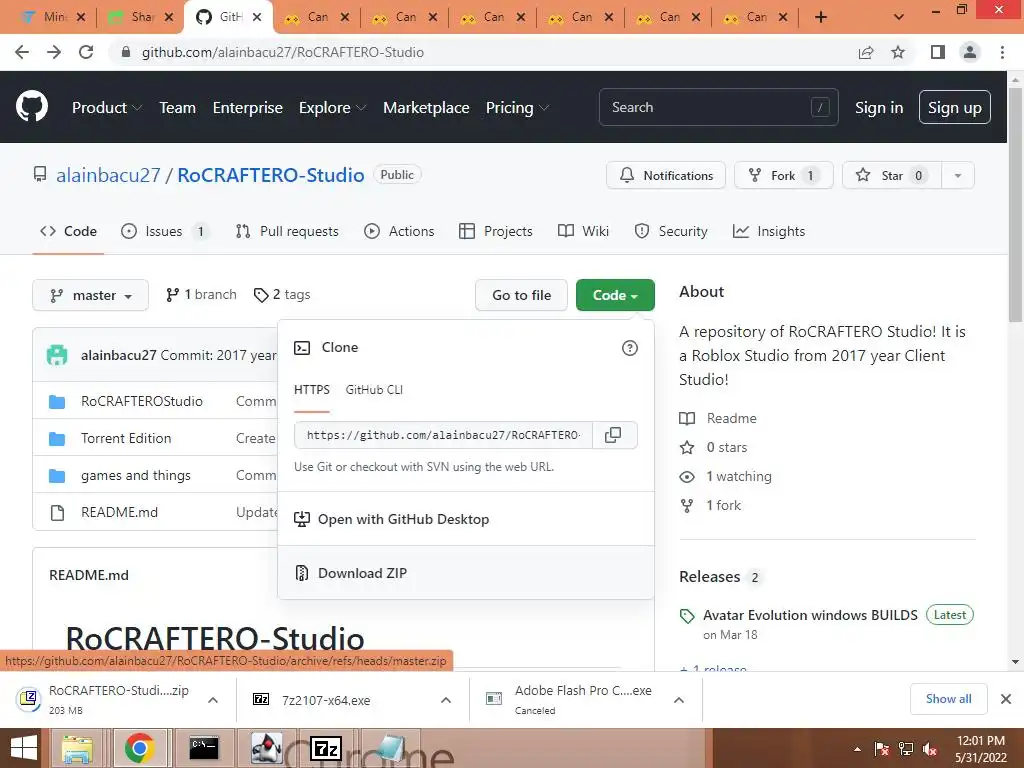Image resolution: width=1024 pixels, height=768 pixels.
Task: Switch to the Issues tab
Action: (x=165, y=231)
